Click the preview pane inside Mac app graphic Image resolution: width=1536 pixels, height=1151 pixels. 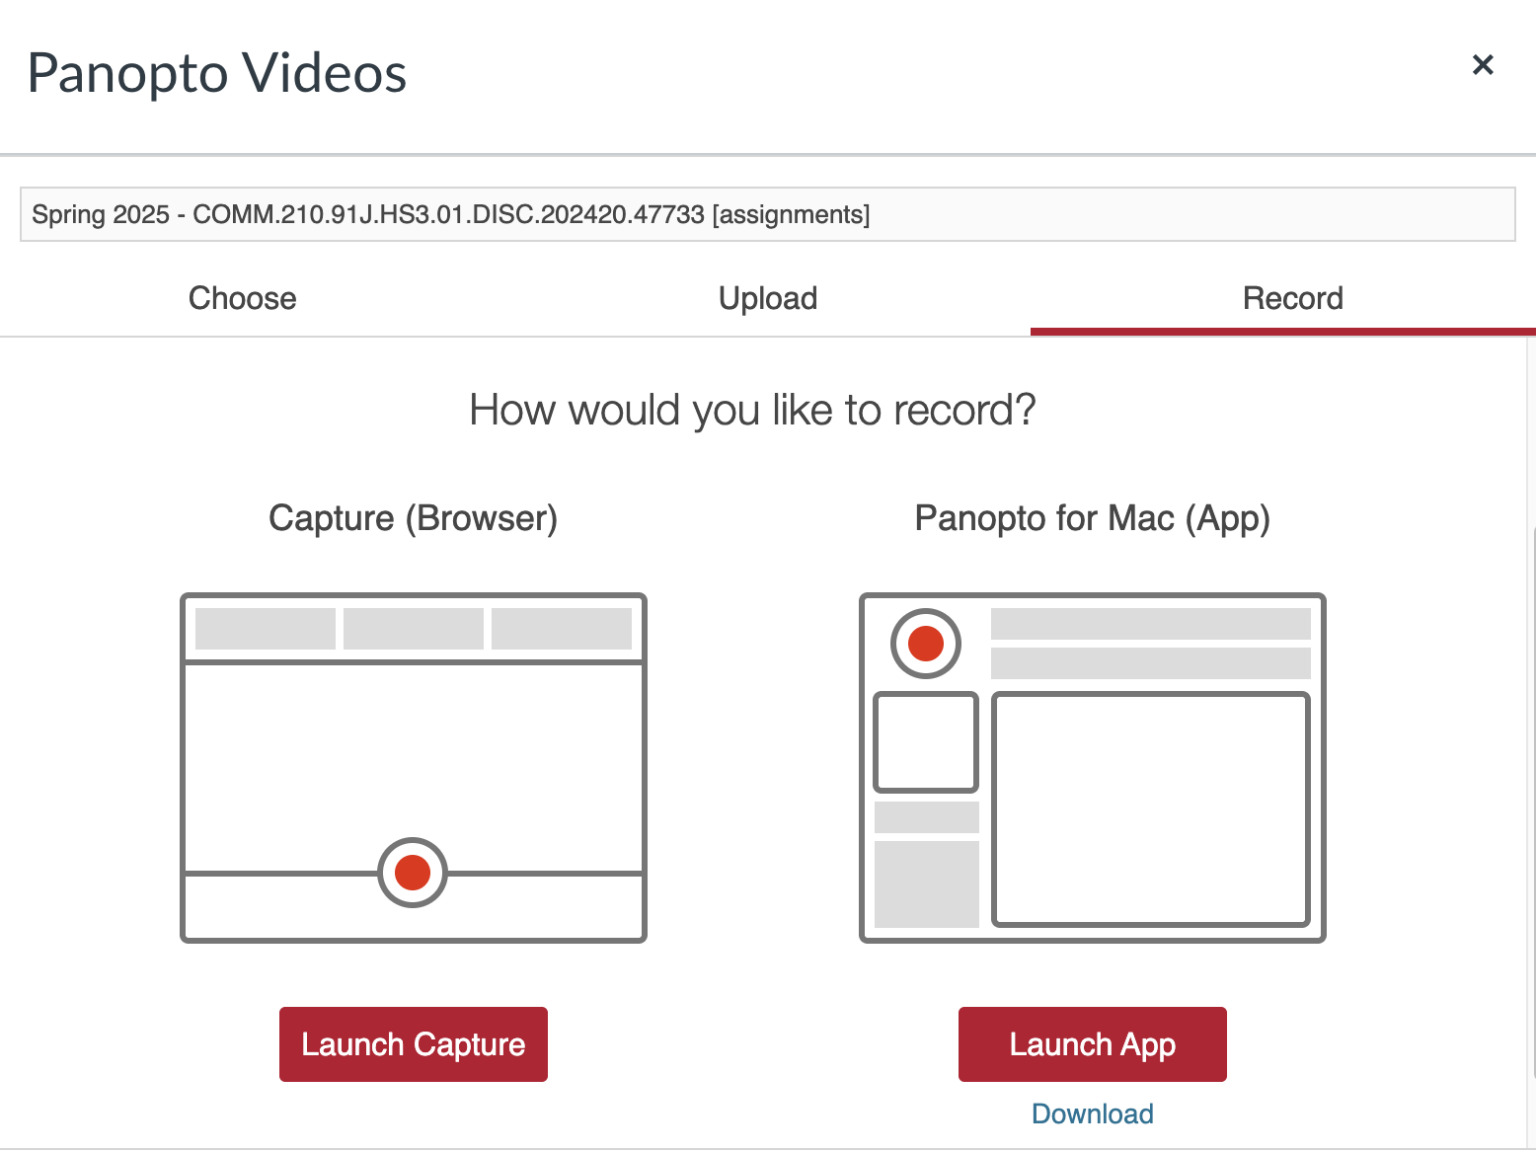[x=1150, y=810]
